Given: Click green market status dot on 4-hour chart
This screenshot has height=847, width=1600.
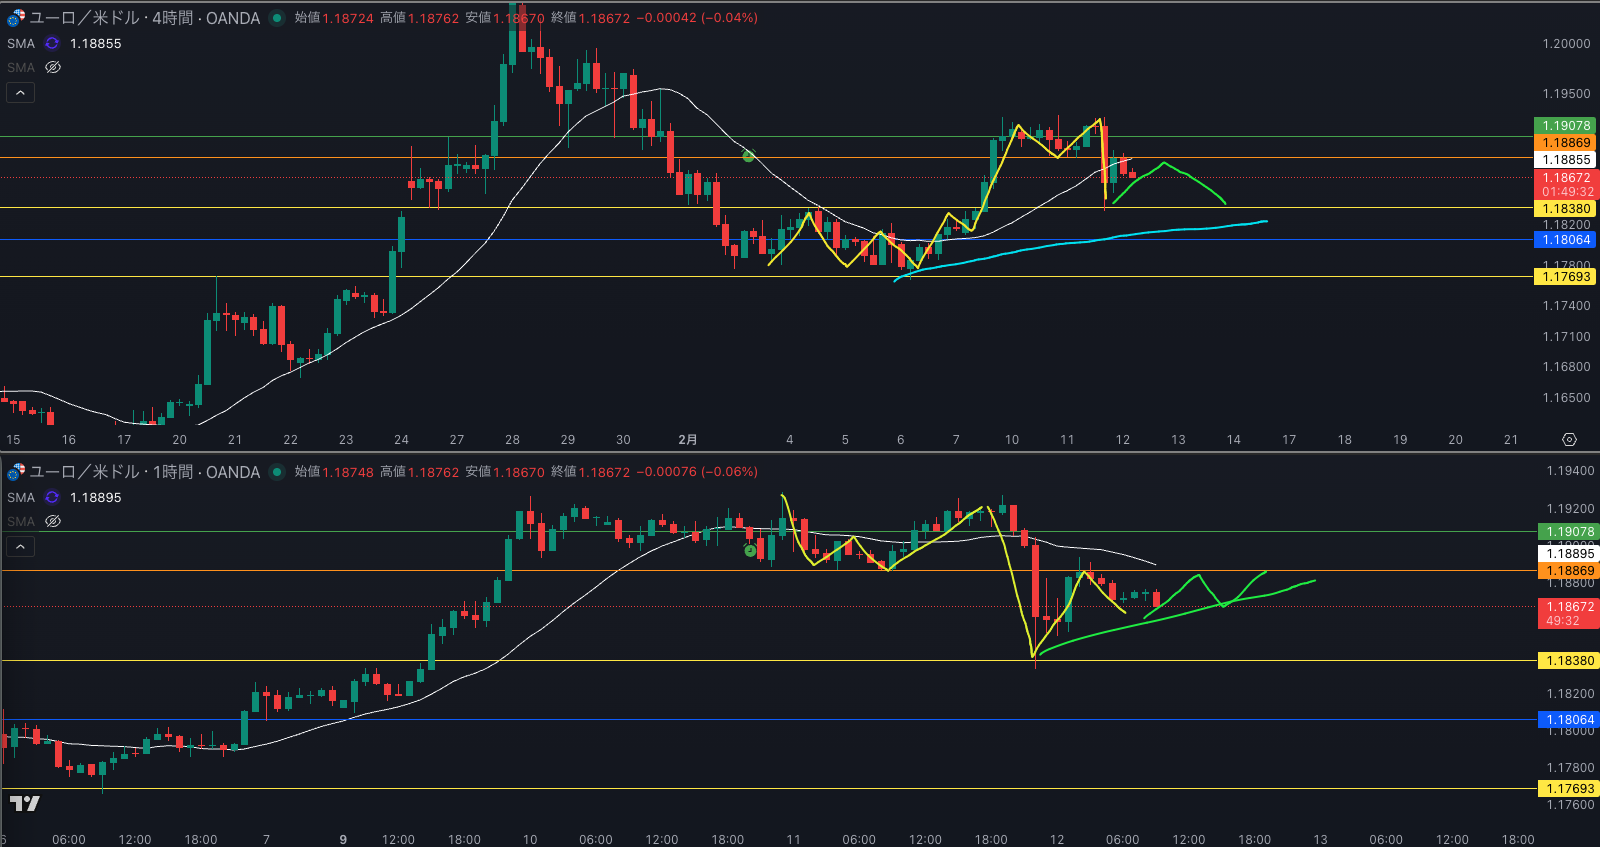Looking at the screenshot, I should [277, 18].
